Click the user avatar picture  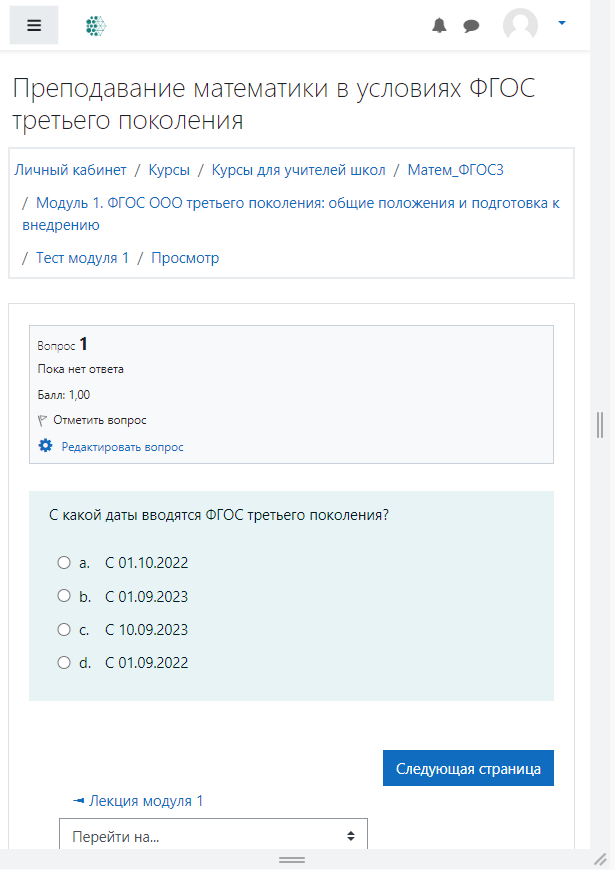tap(520, 25)
